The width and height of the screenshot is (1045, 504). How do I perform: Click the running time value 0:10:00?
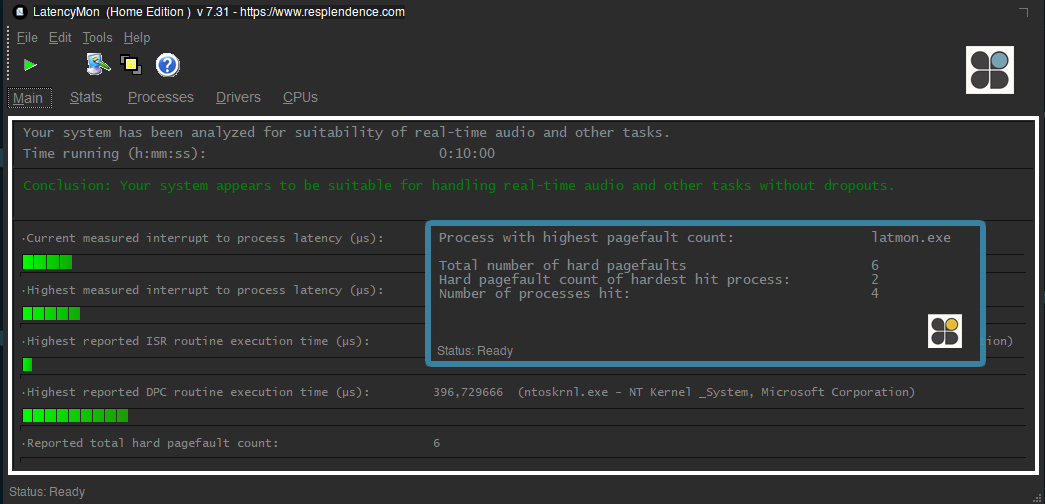[467, 153]
